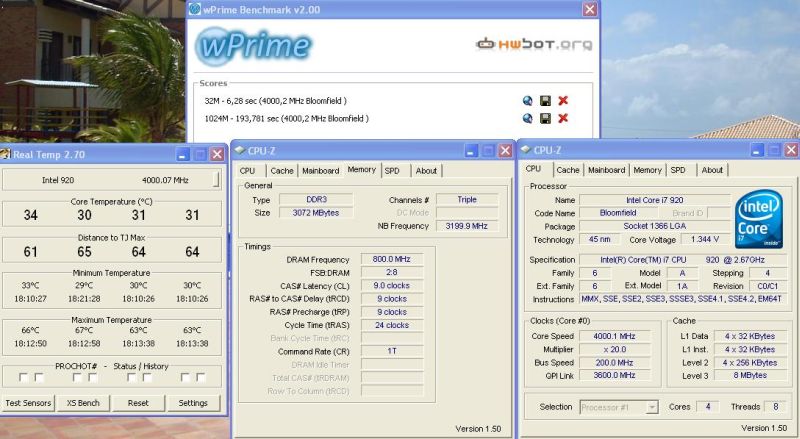
Task: Delete the 32M score with the red X
Action: tap(563, 101)
